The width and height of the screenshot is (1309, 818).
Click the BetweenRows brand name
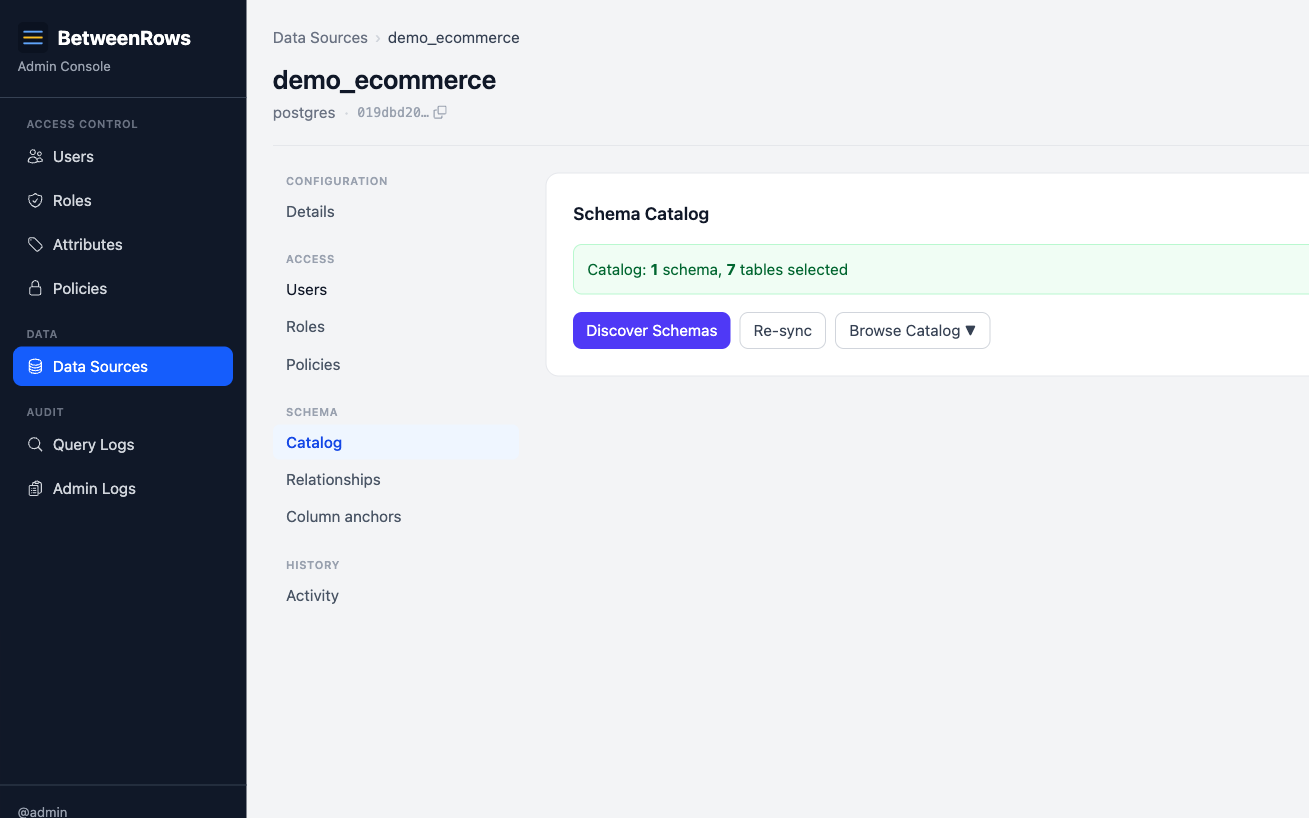(x=124, y=38)
